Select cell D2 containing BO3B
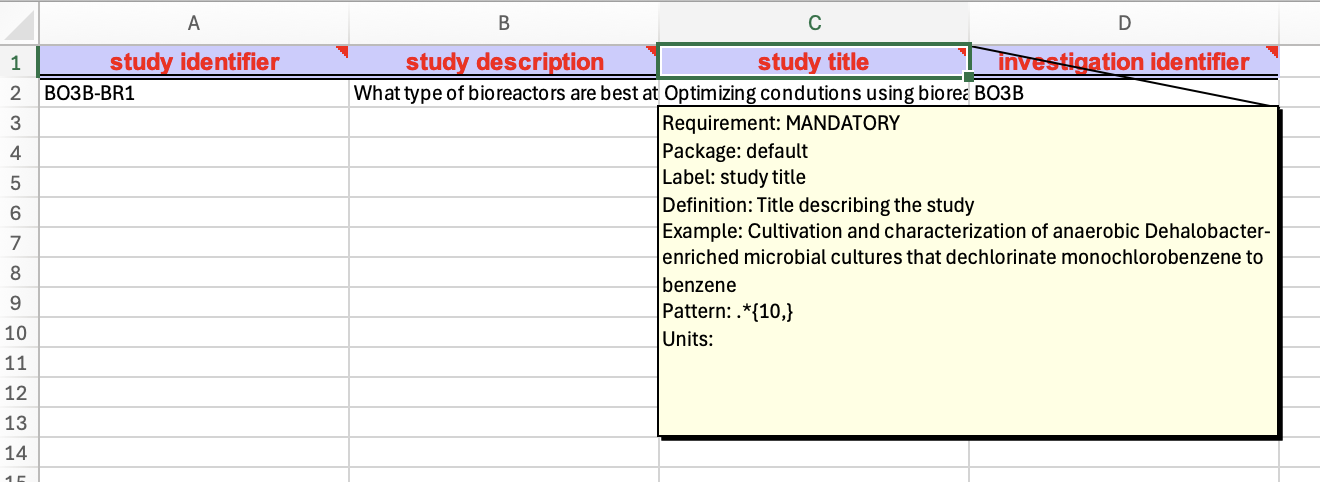Viewport: 1320px width, 482px height. 1124,94
